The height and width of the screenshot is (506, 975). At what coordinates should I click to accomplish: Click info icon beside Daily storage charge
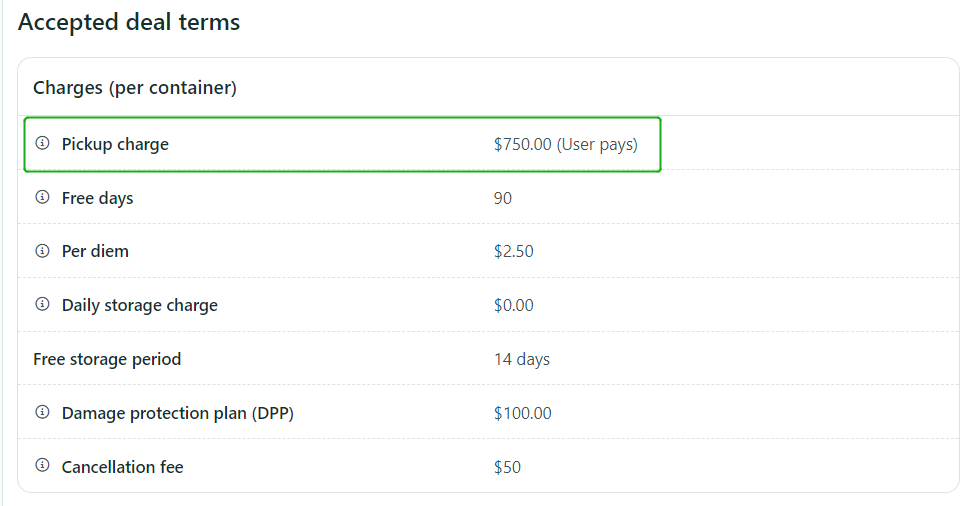coord(42,305)
